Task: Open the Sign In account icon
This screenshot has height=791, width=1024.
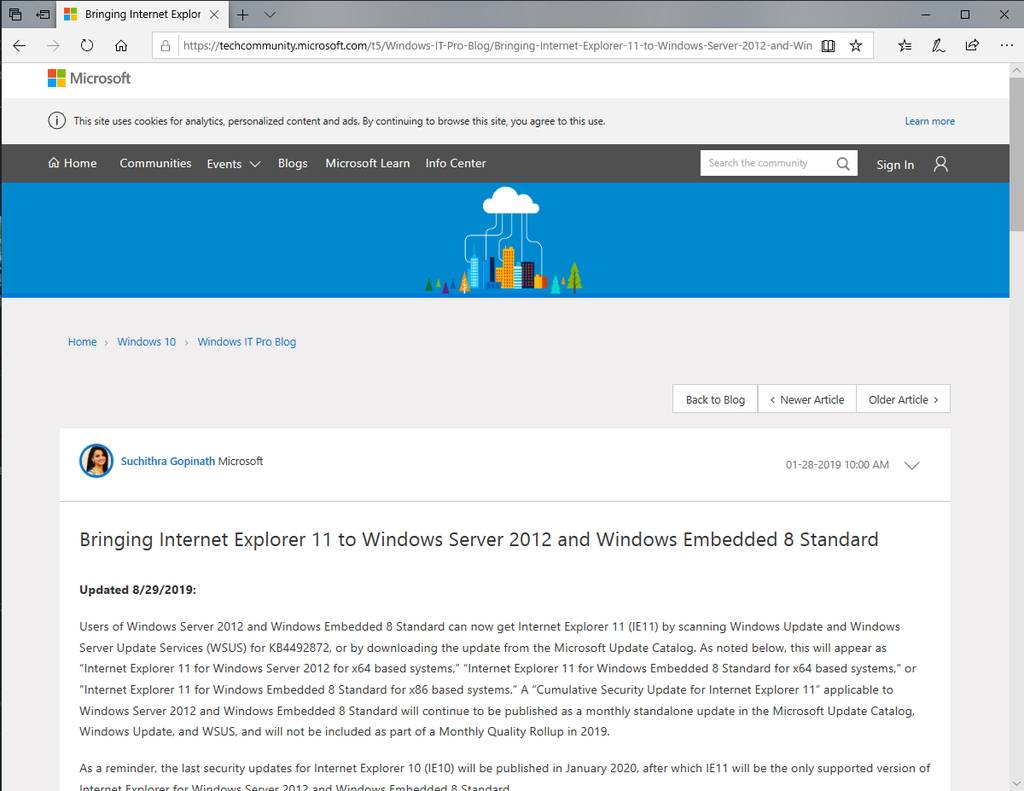Action: coord(940,163)
